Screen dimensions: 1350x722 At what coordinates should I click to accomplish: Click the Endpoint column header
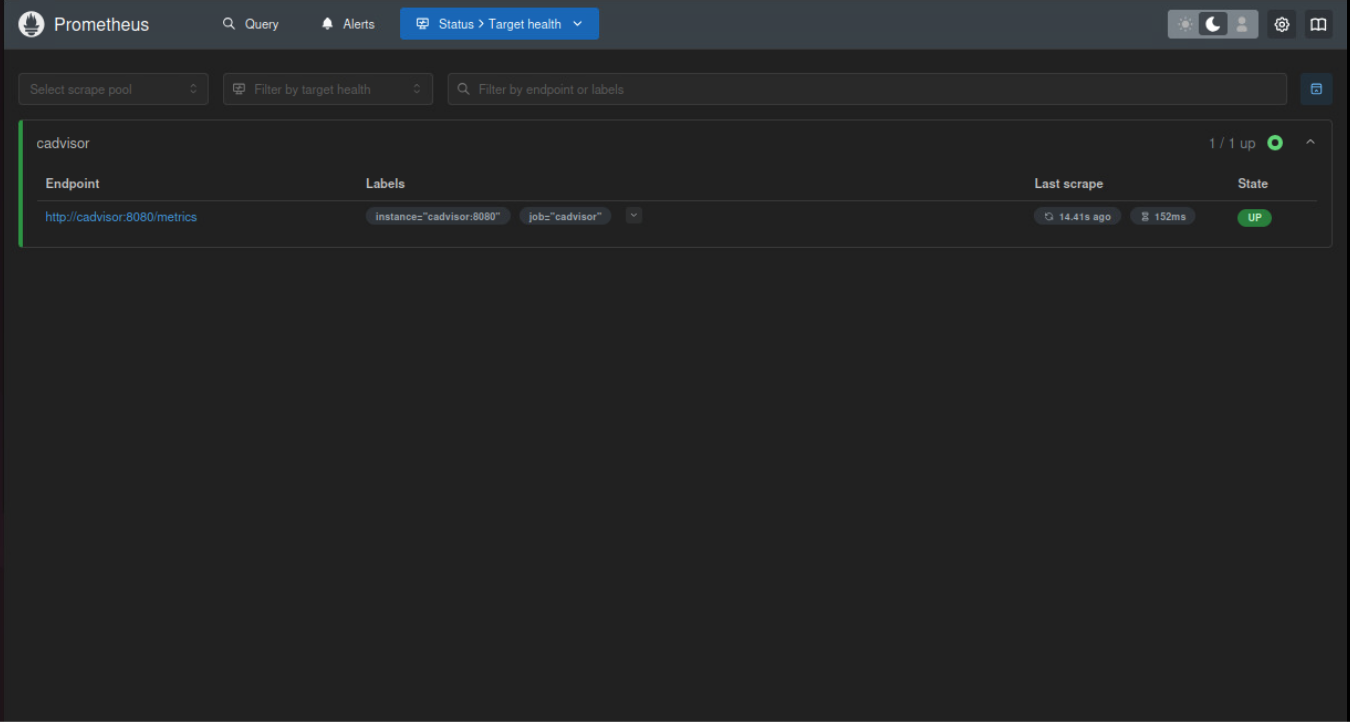point(72,183)
